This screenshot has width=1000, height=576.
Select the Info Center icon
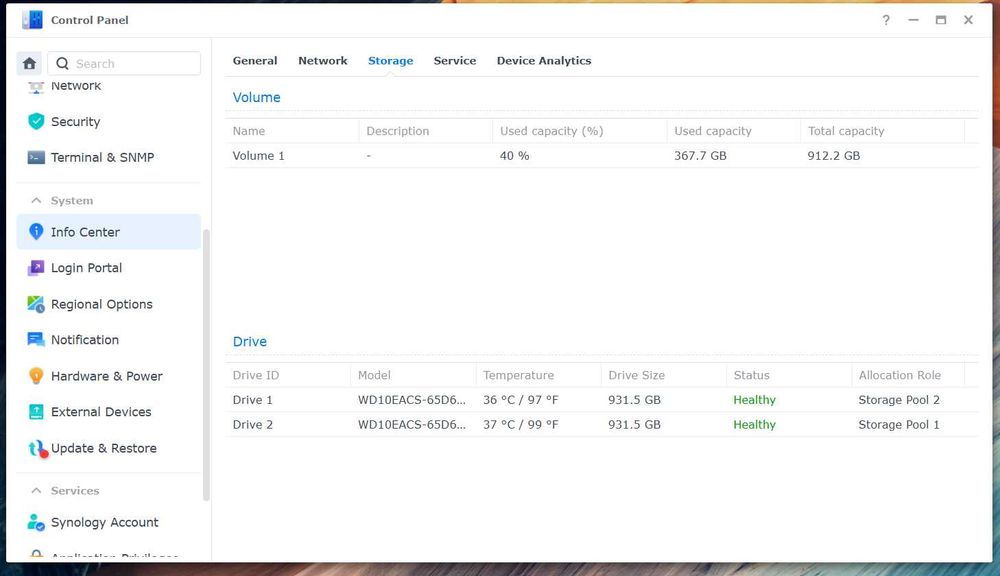coord(36,232)
